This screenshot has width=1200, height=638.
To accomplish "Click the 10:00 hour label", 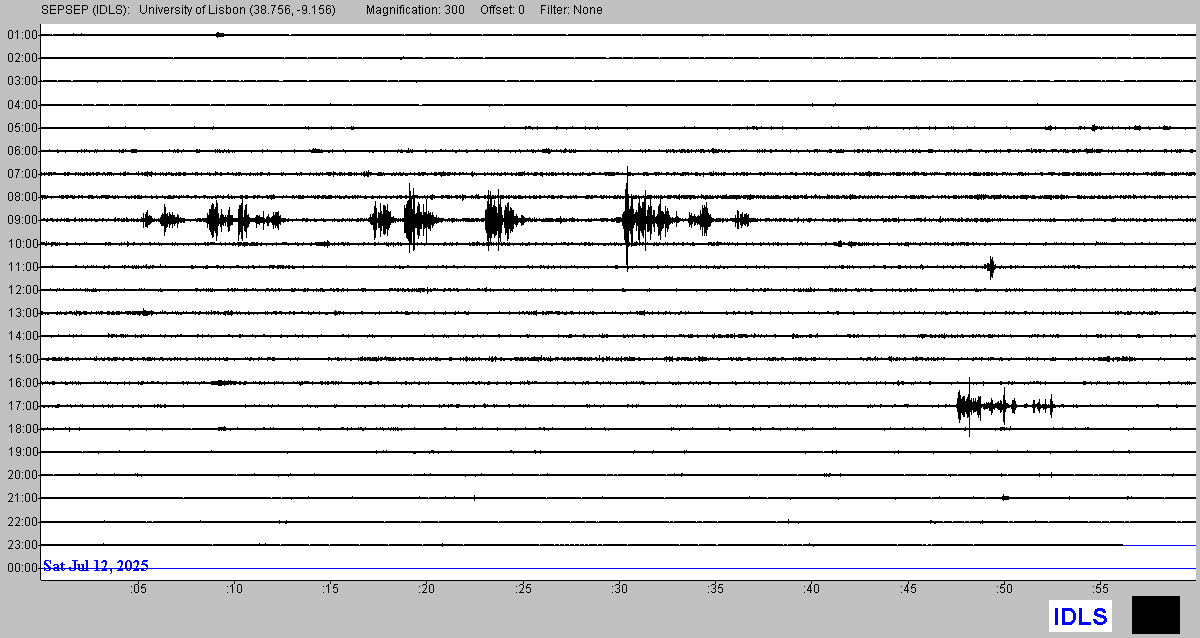I will (20, 244).
